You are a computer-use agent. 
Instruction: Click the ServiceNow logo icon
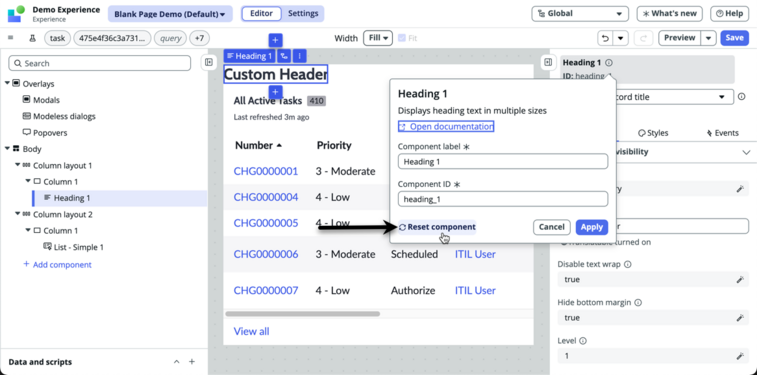[16, 14]
